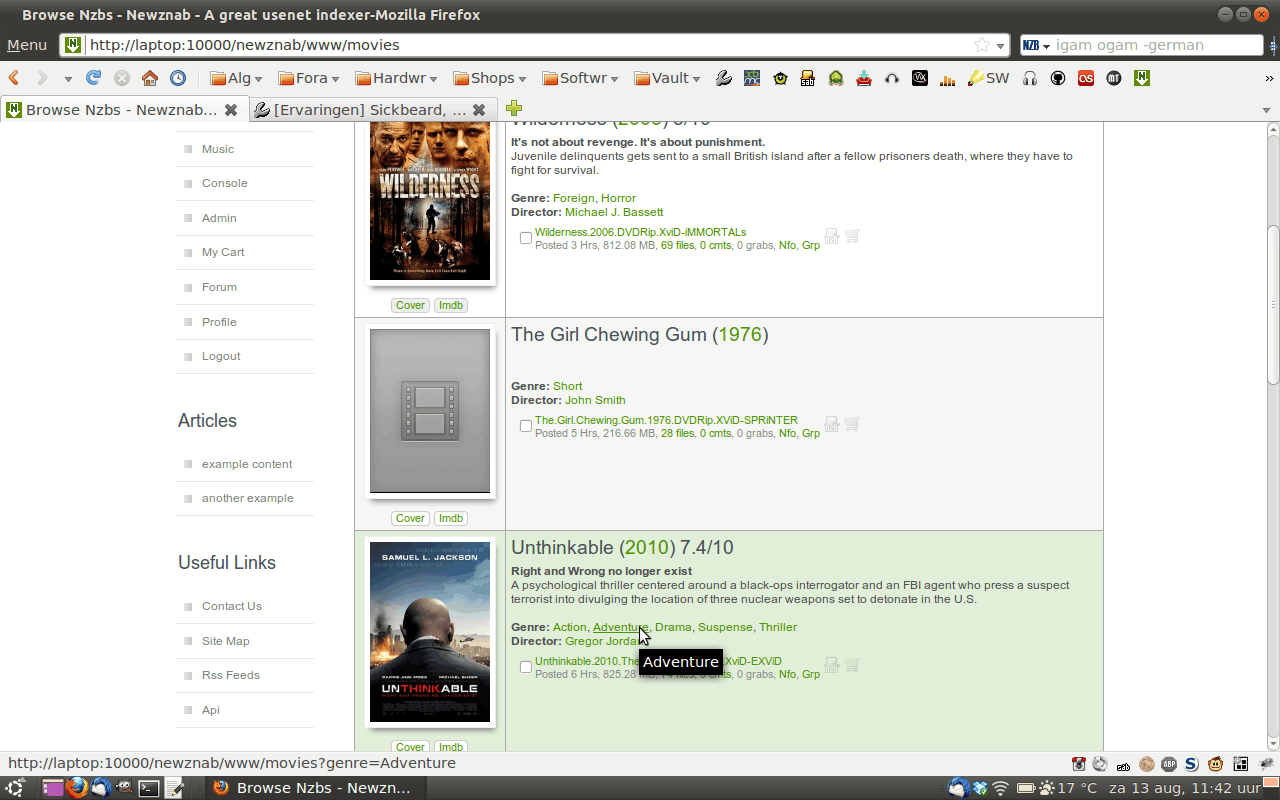1280x800 pixels.
Task: Log out via the Logout sidebar link
Action: tap(221, 356)
